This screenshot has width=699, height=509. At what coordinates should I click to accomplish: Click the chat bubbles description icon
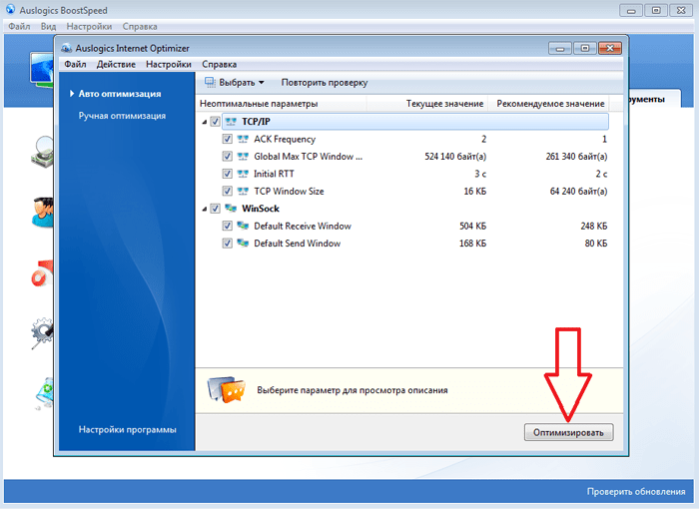tap(226, 390)
